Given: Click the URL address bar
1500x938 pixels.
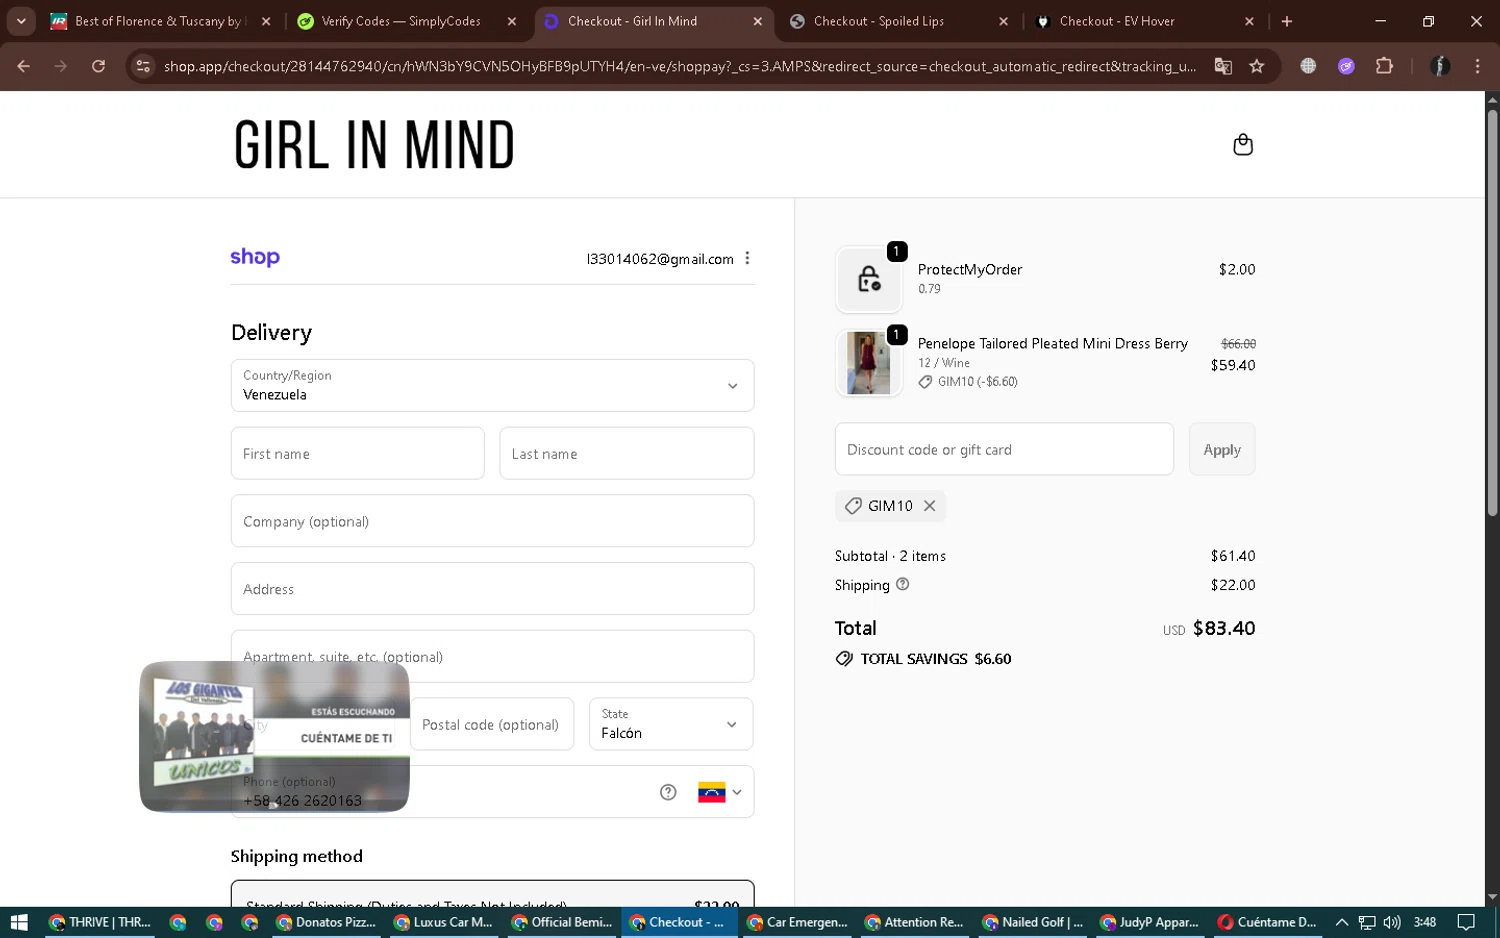Looking at the screenshot, I should point(680,66).
